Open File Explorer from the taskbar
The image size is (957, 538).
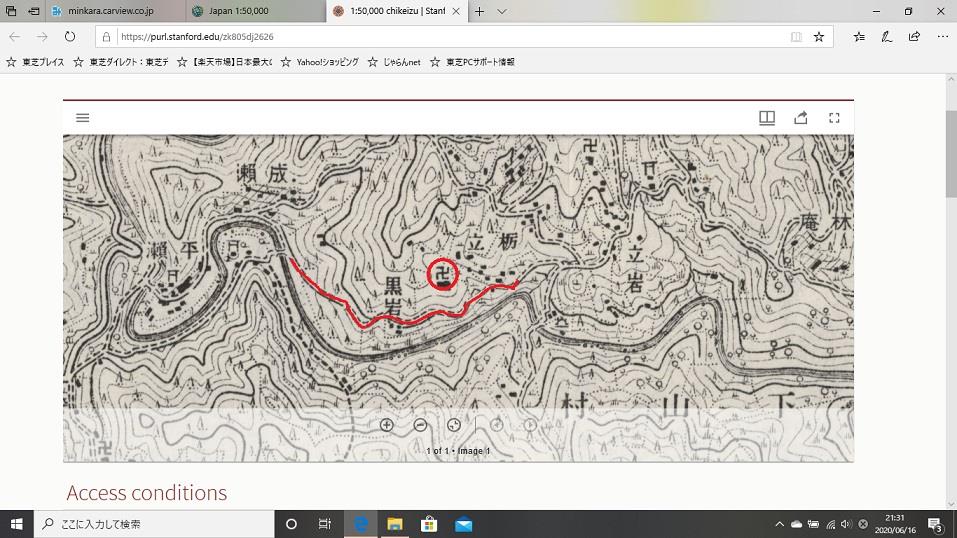[395, 524]
